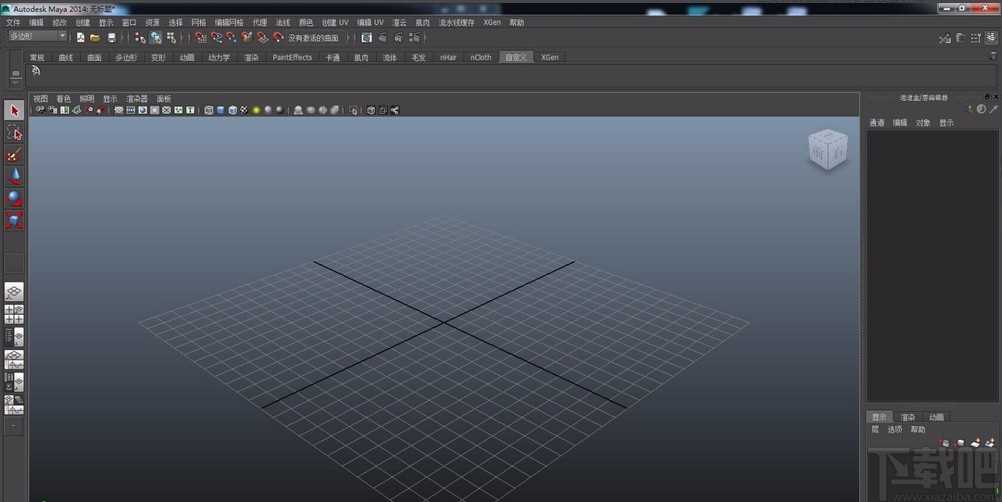Image resolution: width=1002 pixels, height=502 pixels.
Task: Open the 文件 menu
Action: click(x=13, y=22)
